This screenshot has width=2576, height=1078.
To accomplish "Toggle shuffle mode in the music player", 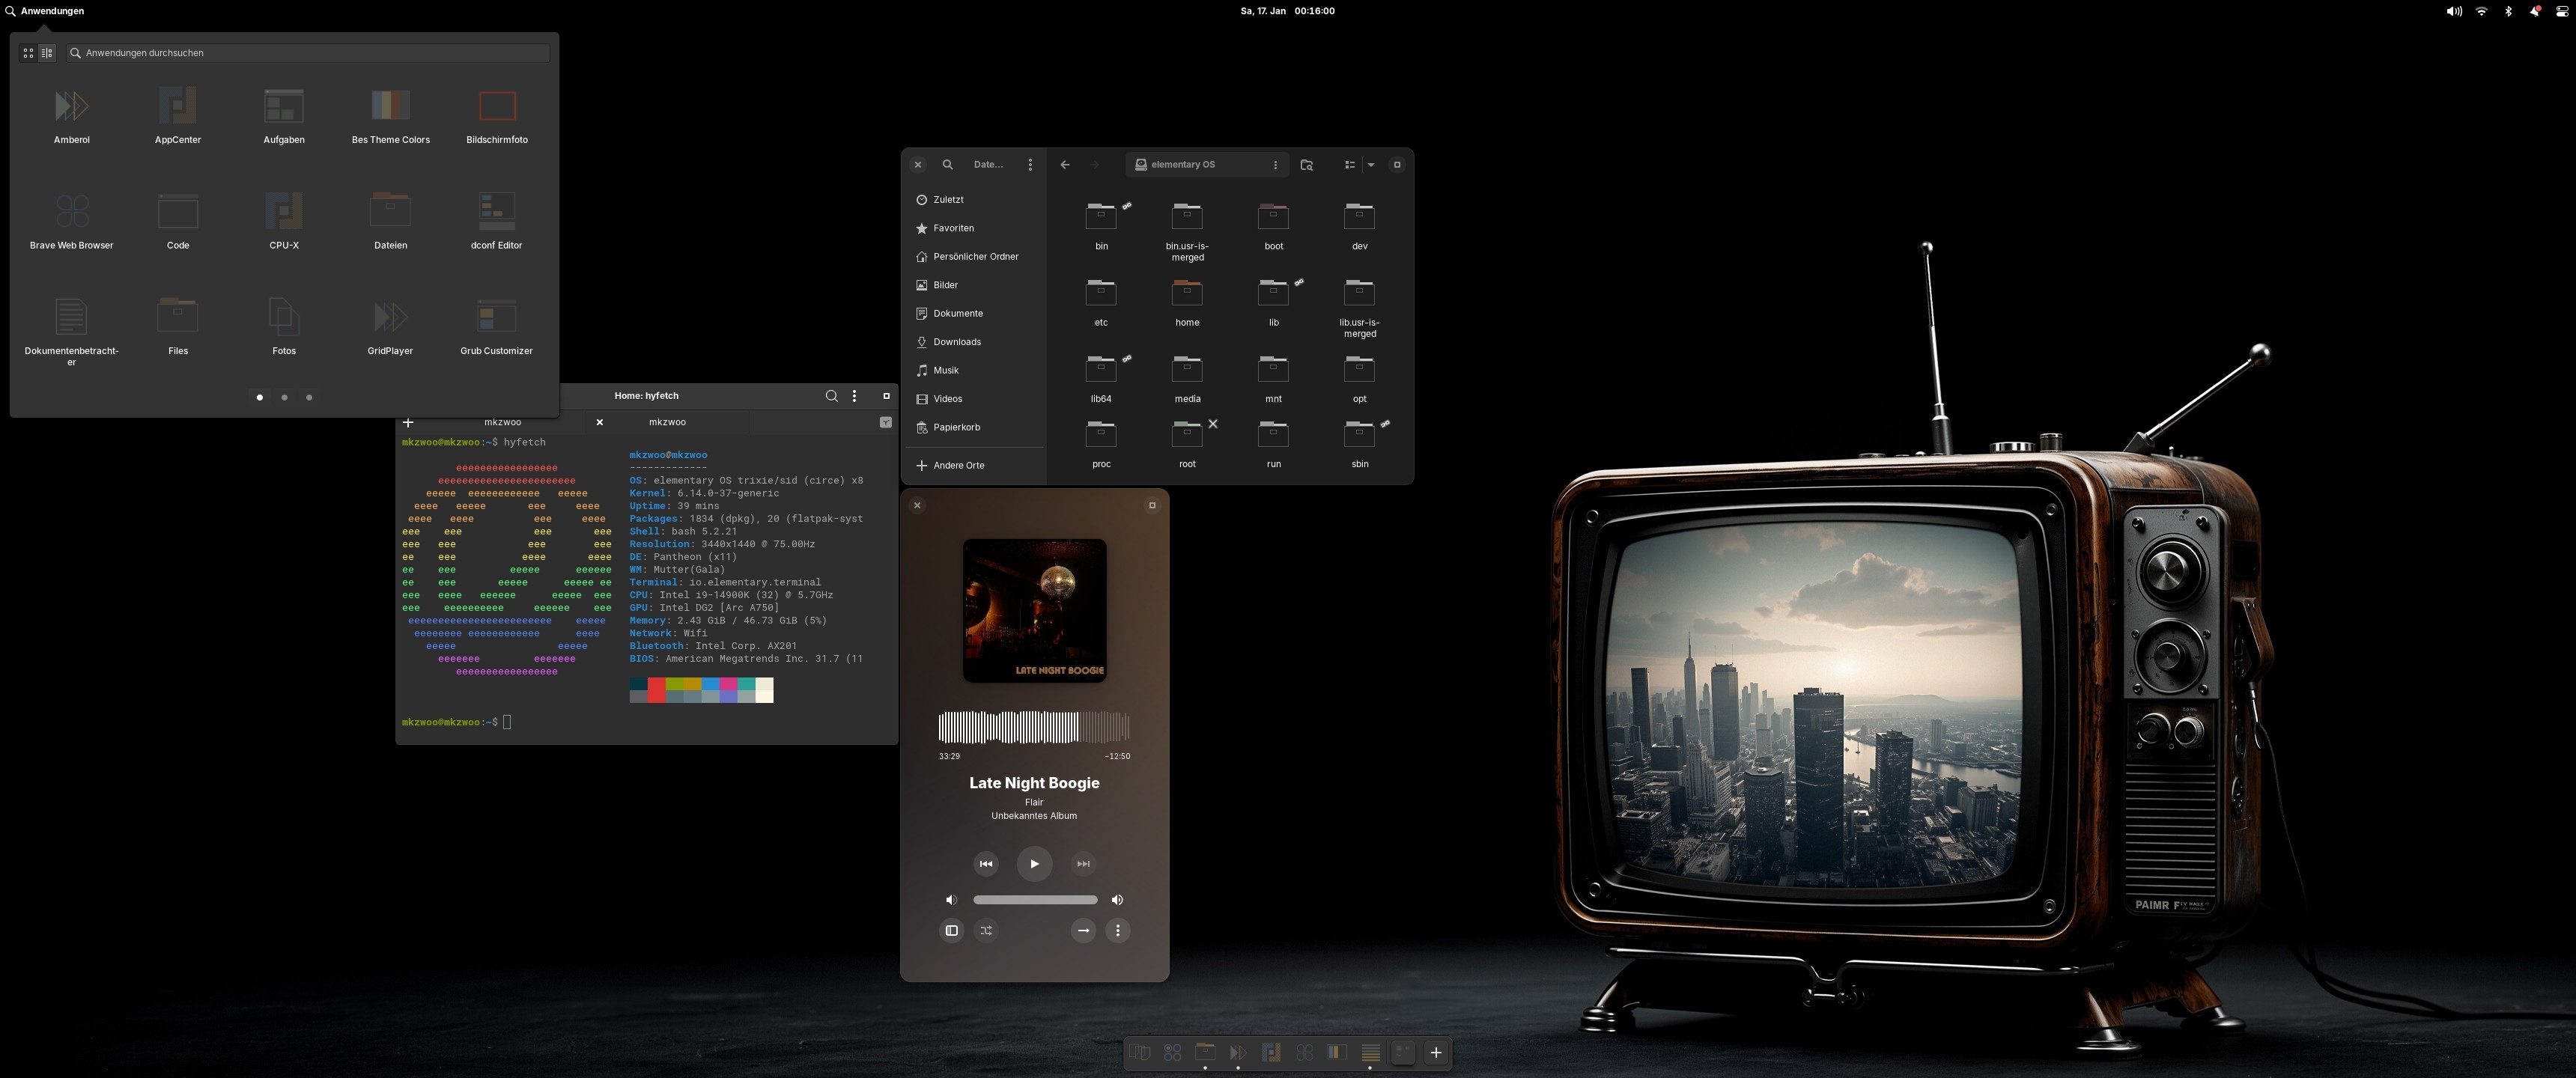I will 986,931.
